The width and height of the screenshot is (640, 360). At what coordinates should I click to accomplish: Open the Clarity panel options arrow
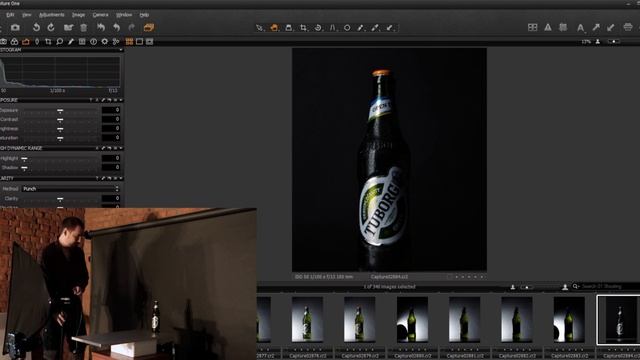(x=121, y=178)
